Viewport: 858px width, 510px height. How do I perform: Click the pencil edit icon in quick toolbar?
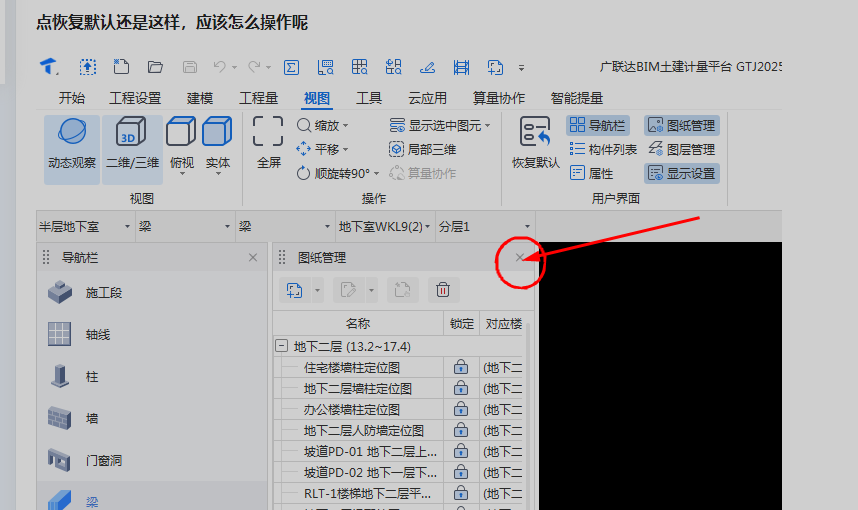click(427, 67)
